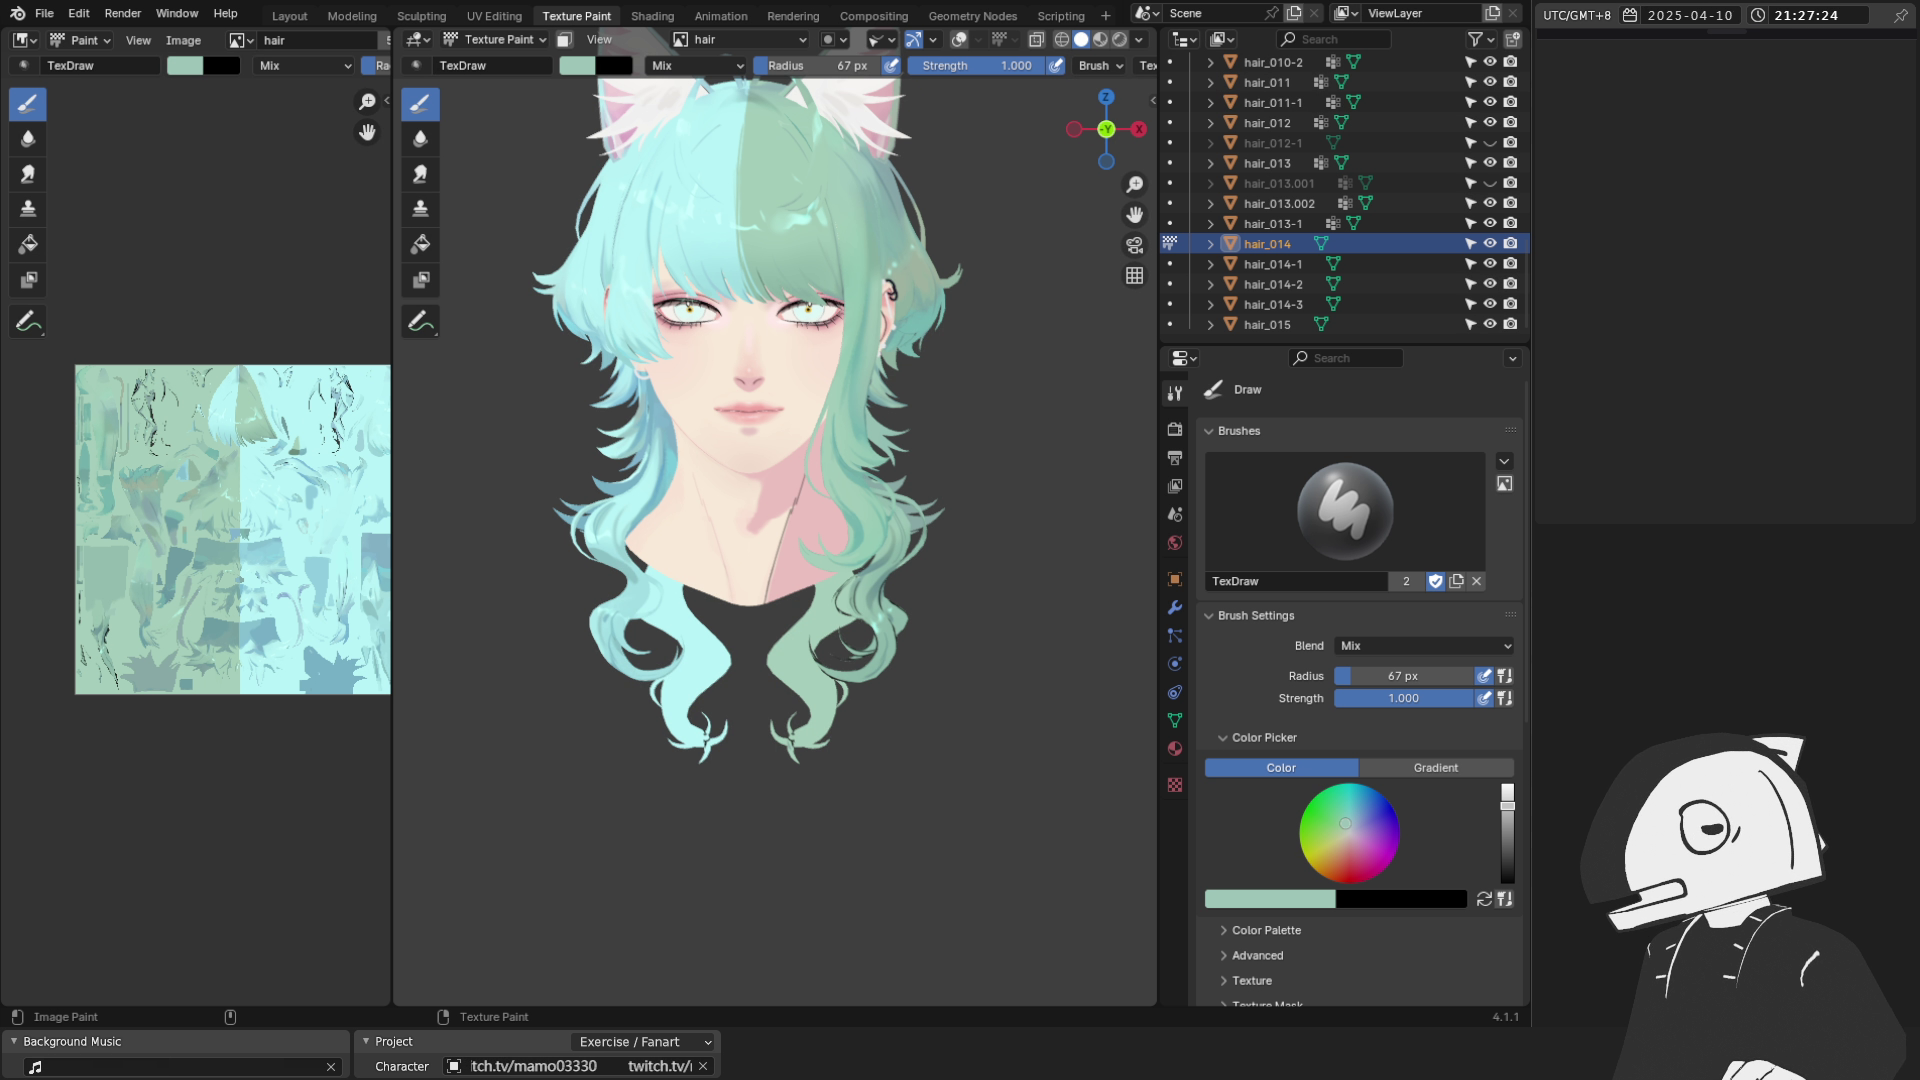Expand hair_014 in the outliner
The height and width of the screenshot is (1080, 1920).
coord(1210,244)
